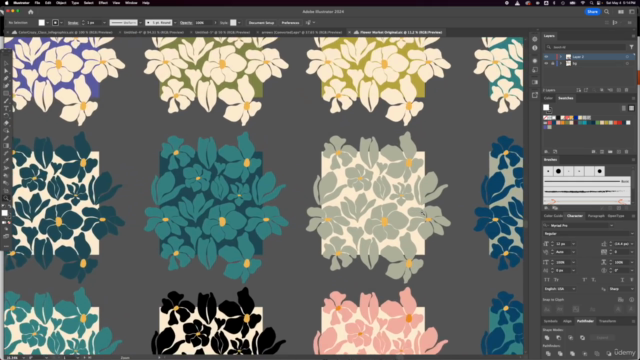The width and height of the screenshot is (640, 360).
Task: Click the Divide pathfinder icon
Action: coord(548,353)
